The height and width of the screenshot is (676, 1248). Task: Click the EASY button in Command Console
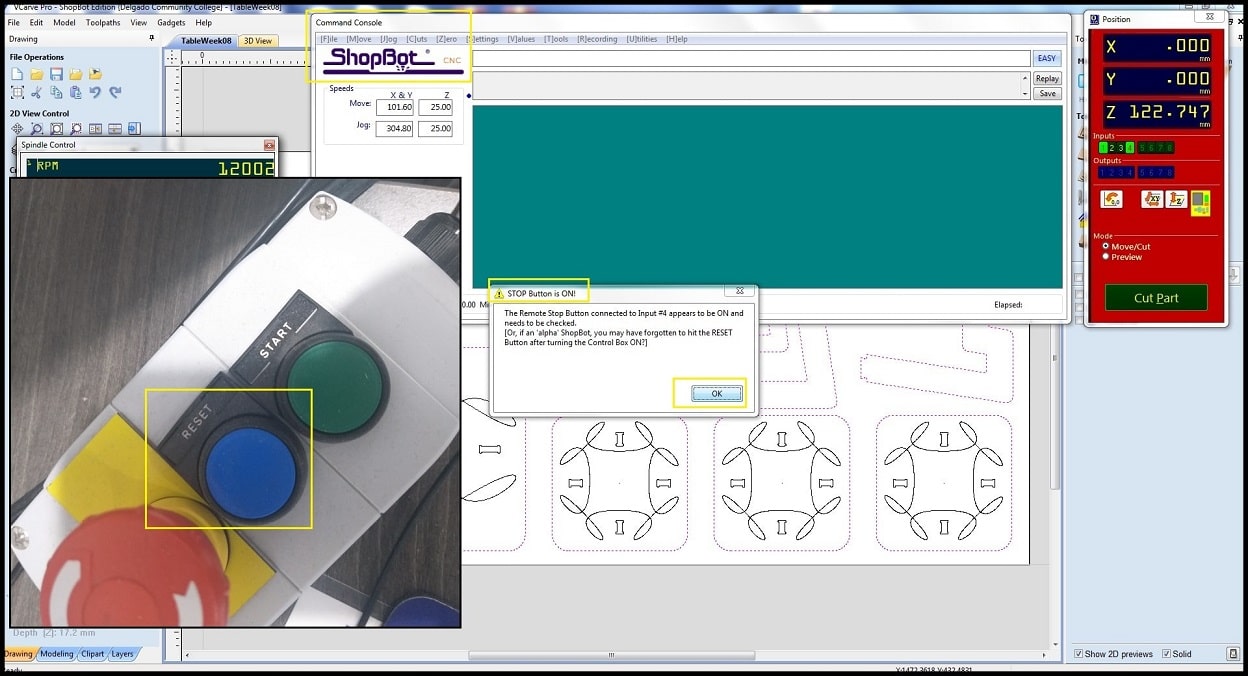coord(1046,59)
